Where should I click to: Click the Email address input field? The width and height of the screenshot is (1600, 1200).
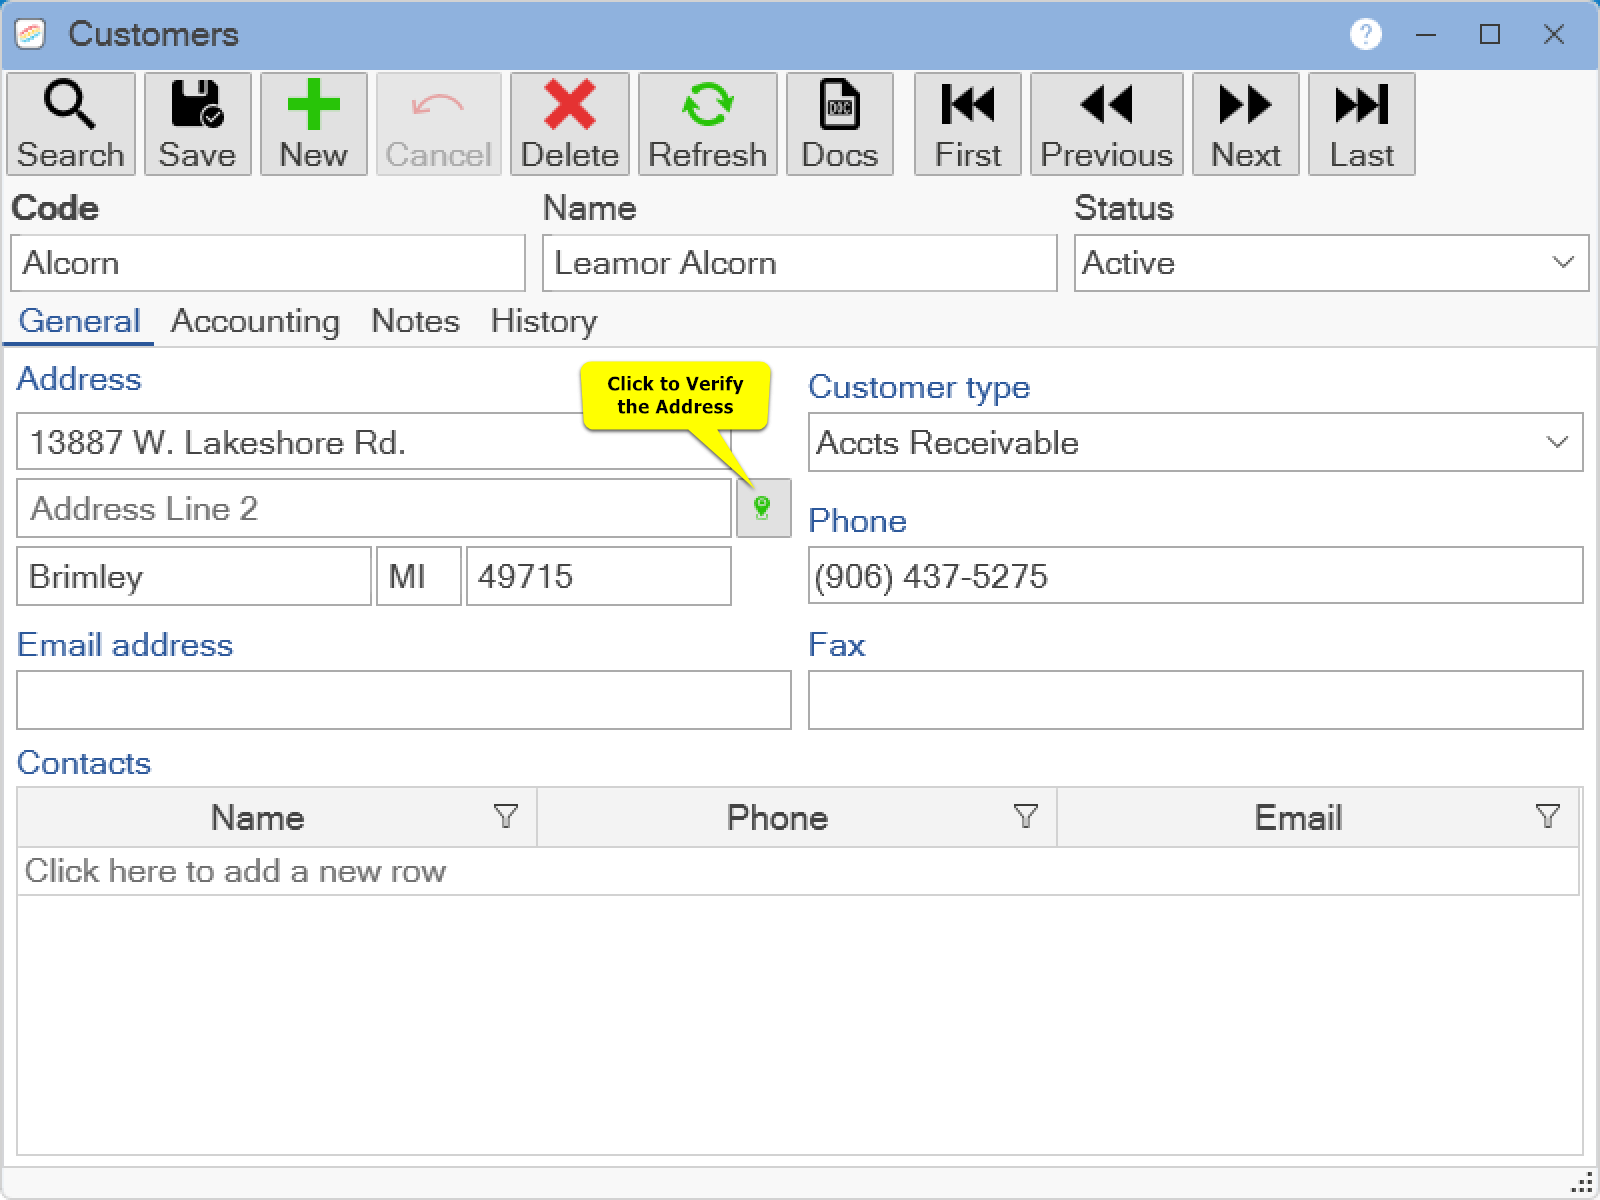coord(403,700)
